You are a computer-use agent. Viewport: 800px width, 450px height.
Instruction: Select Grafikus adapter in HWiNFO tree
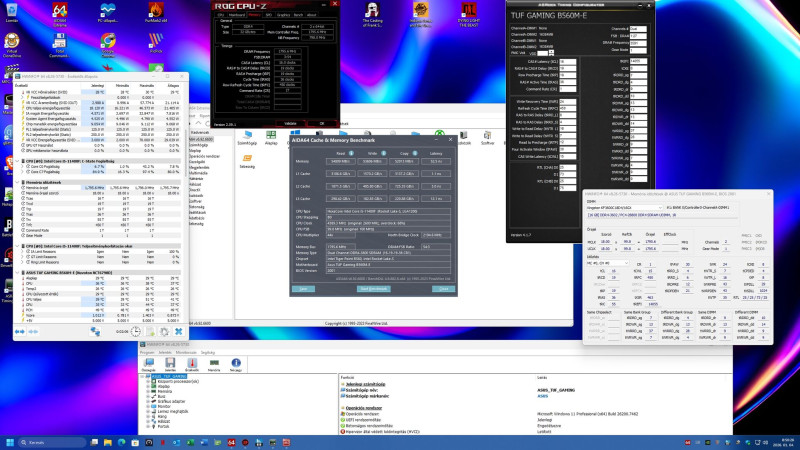point(171,402)
